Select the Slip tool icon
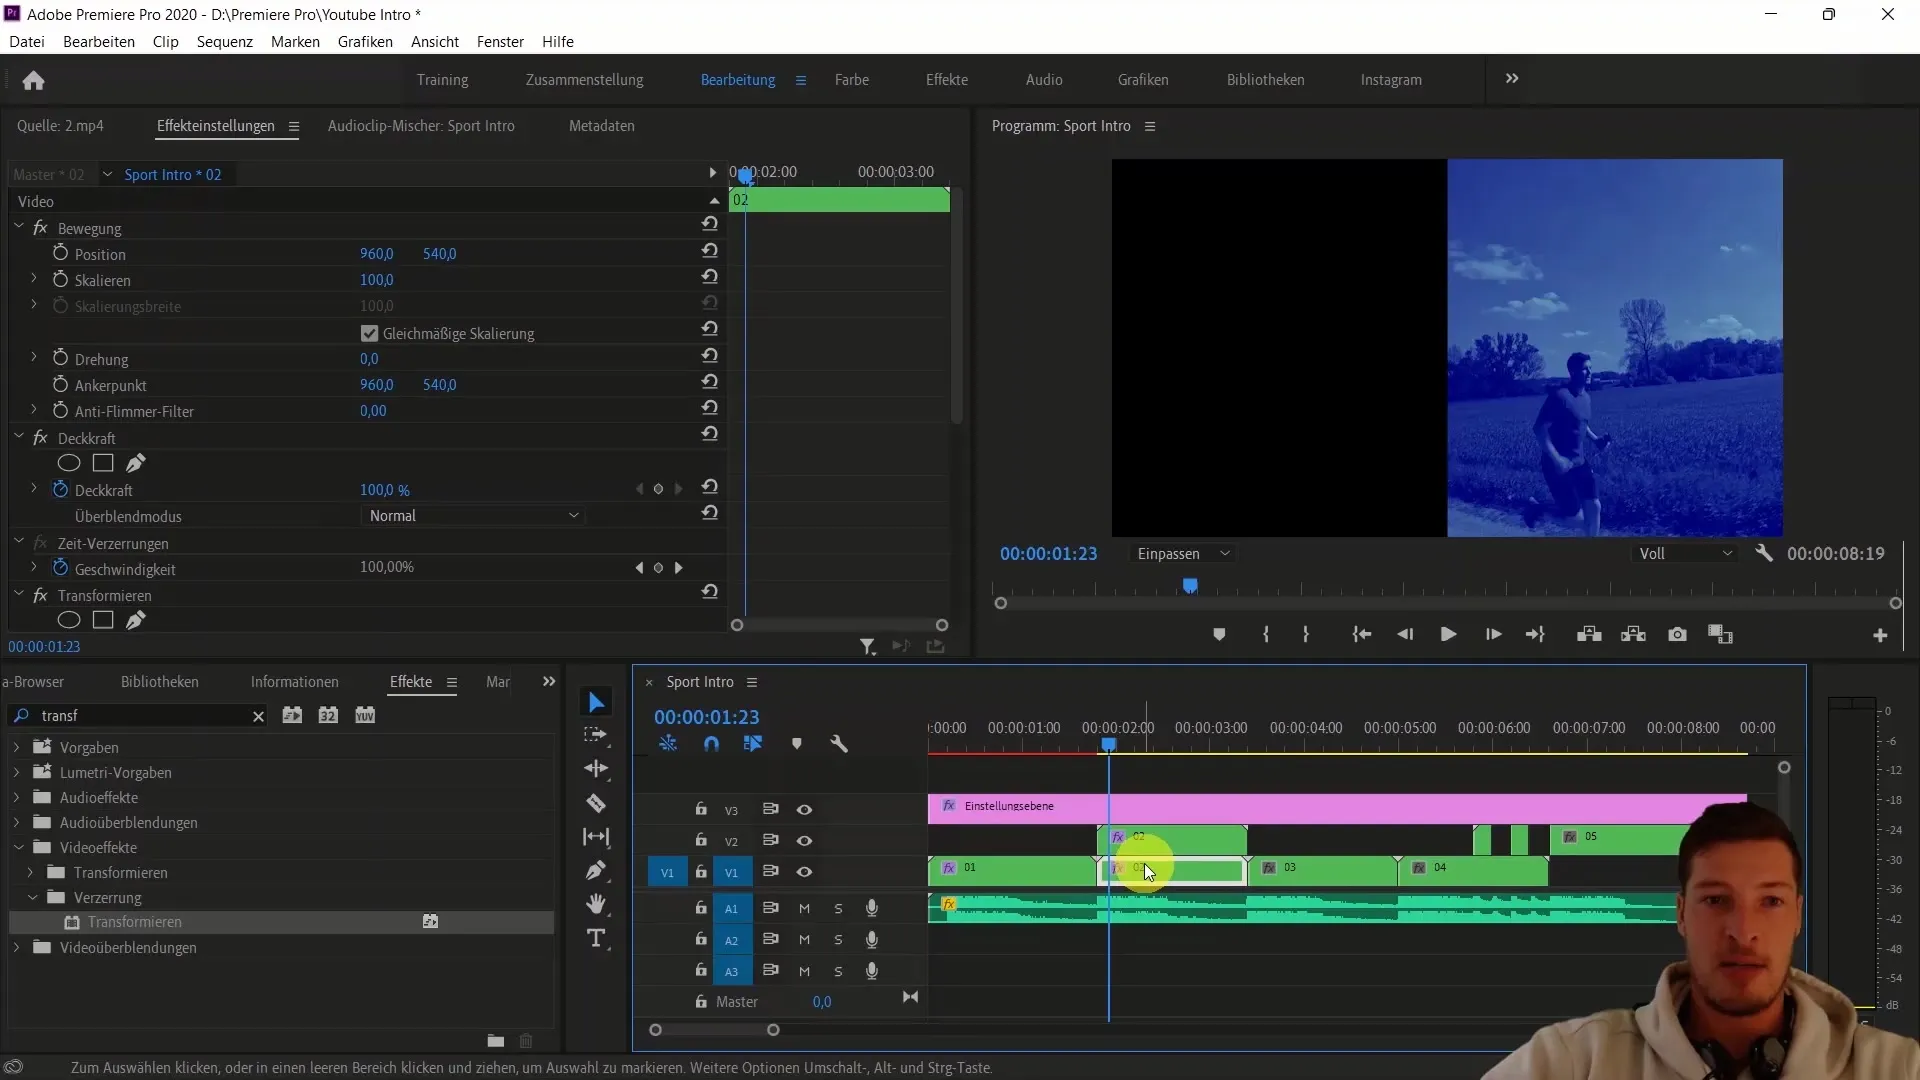Viewport: 1920px width, 1080px height. click(x=597, y=837)
